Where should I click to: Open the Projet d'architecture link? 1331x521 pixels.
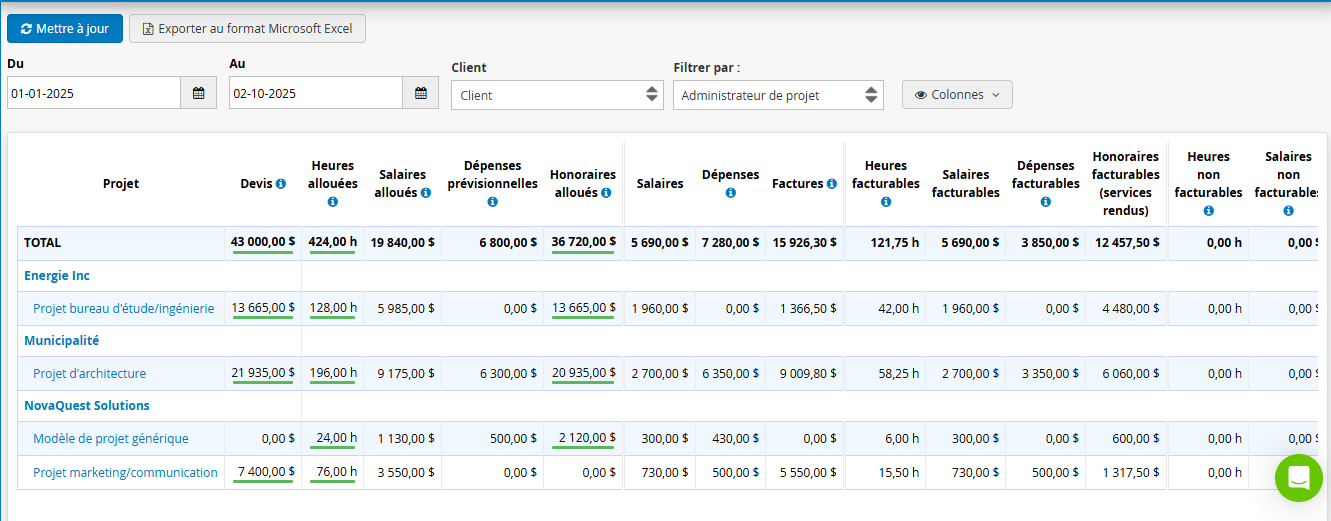point(89,374)
